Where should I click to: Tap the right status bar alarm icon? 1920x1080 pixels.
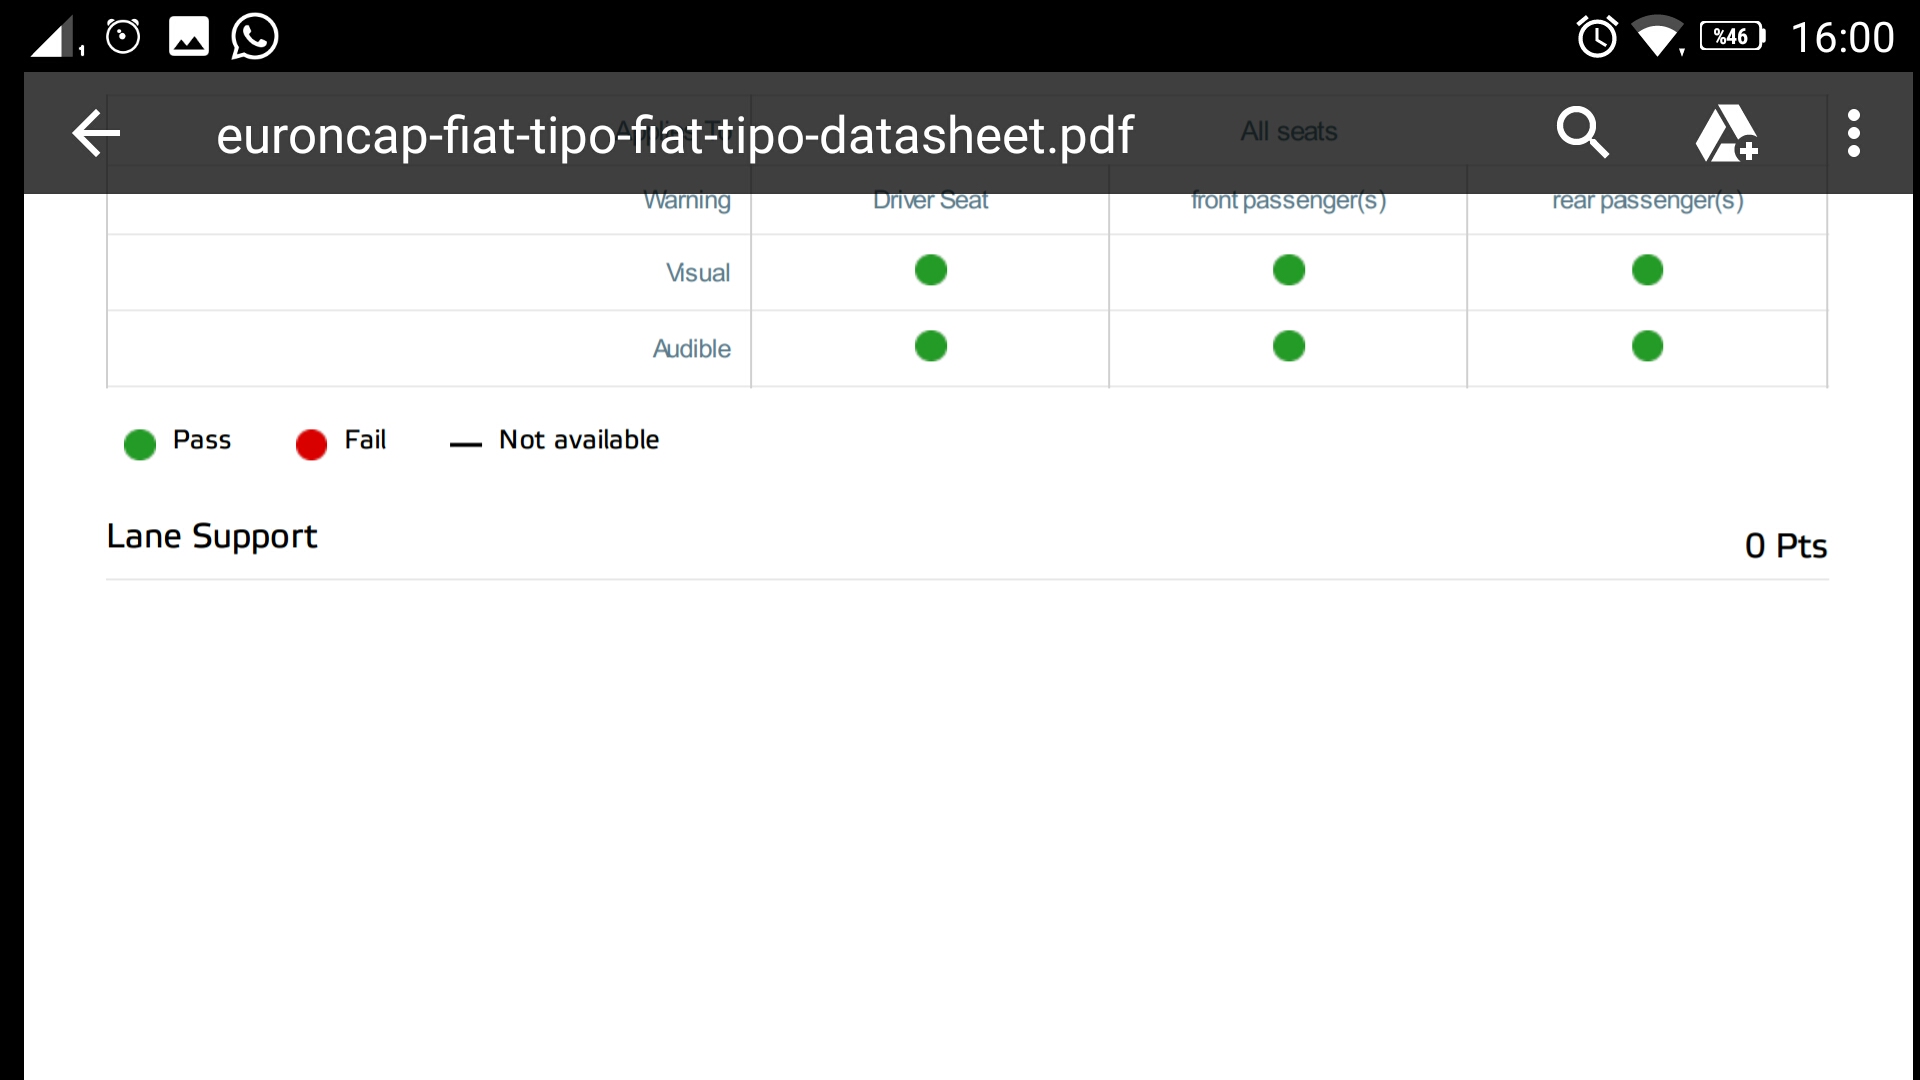coord(1597,37)
